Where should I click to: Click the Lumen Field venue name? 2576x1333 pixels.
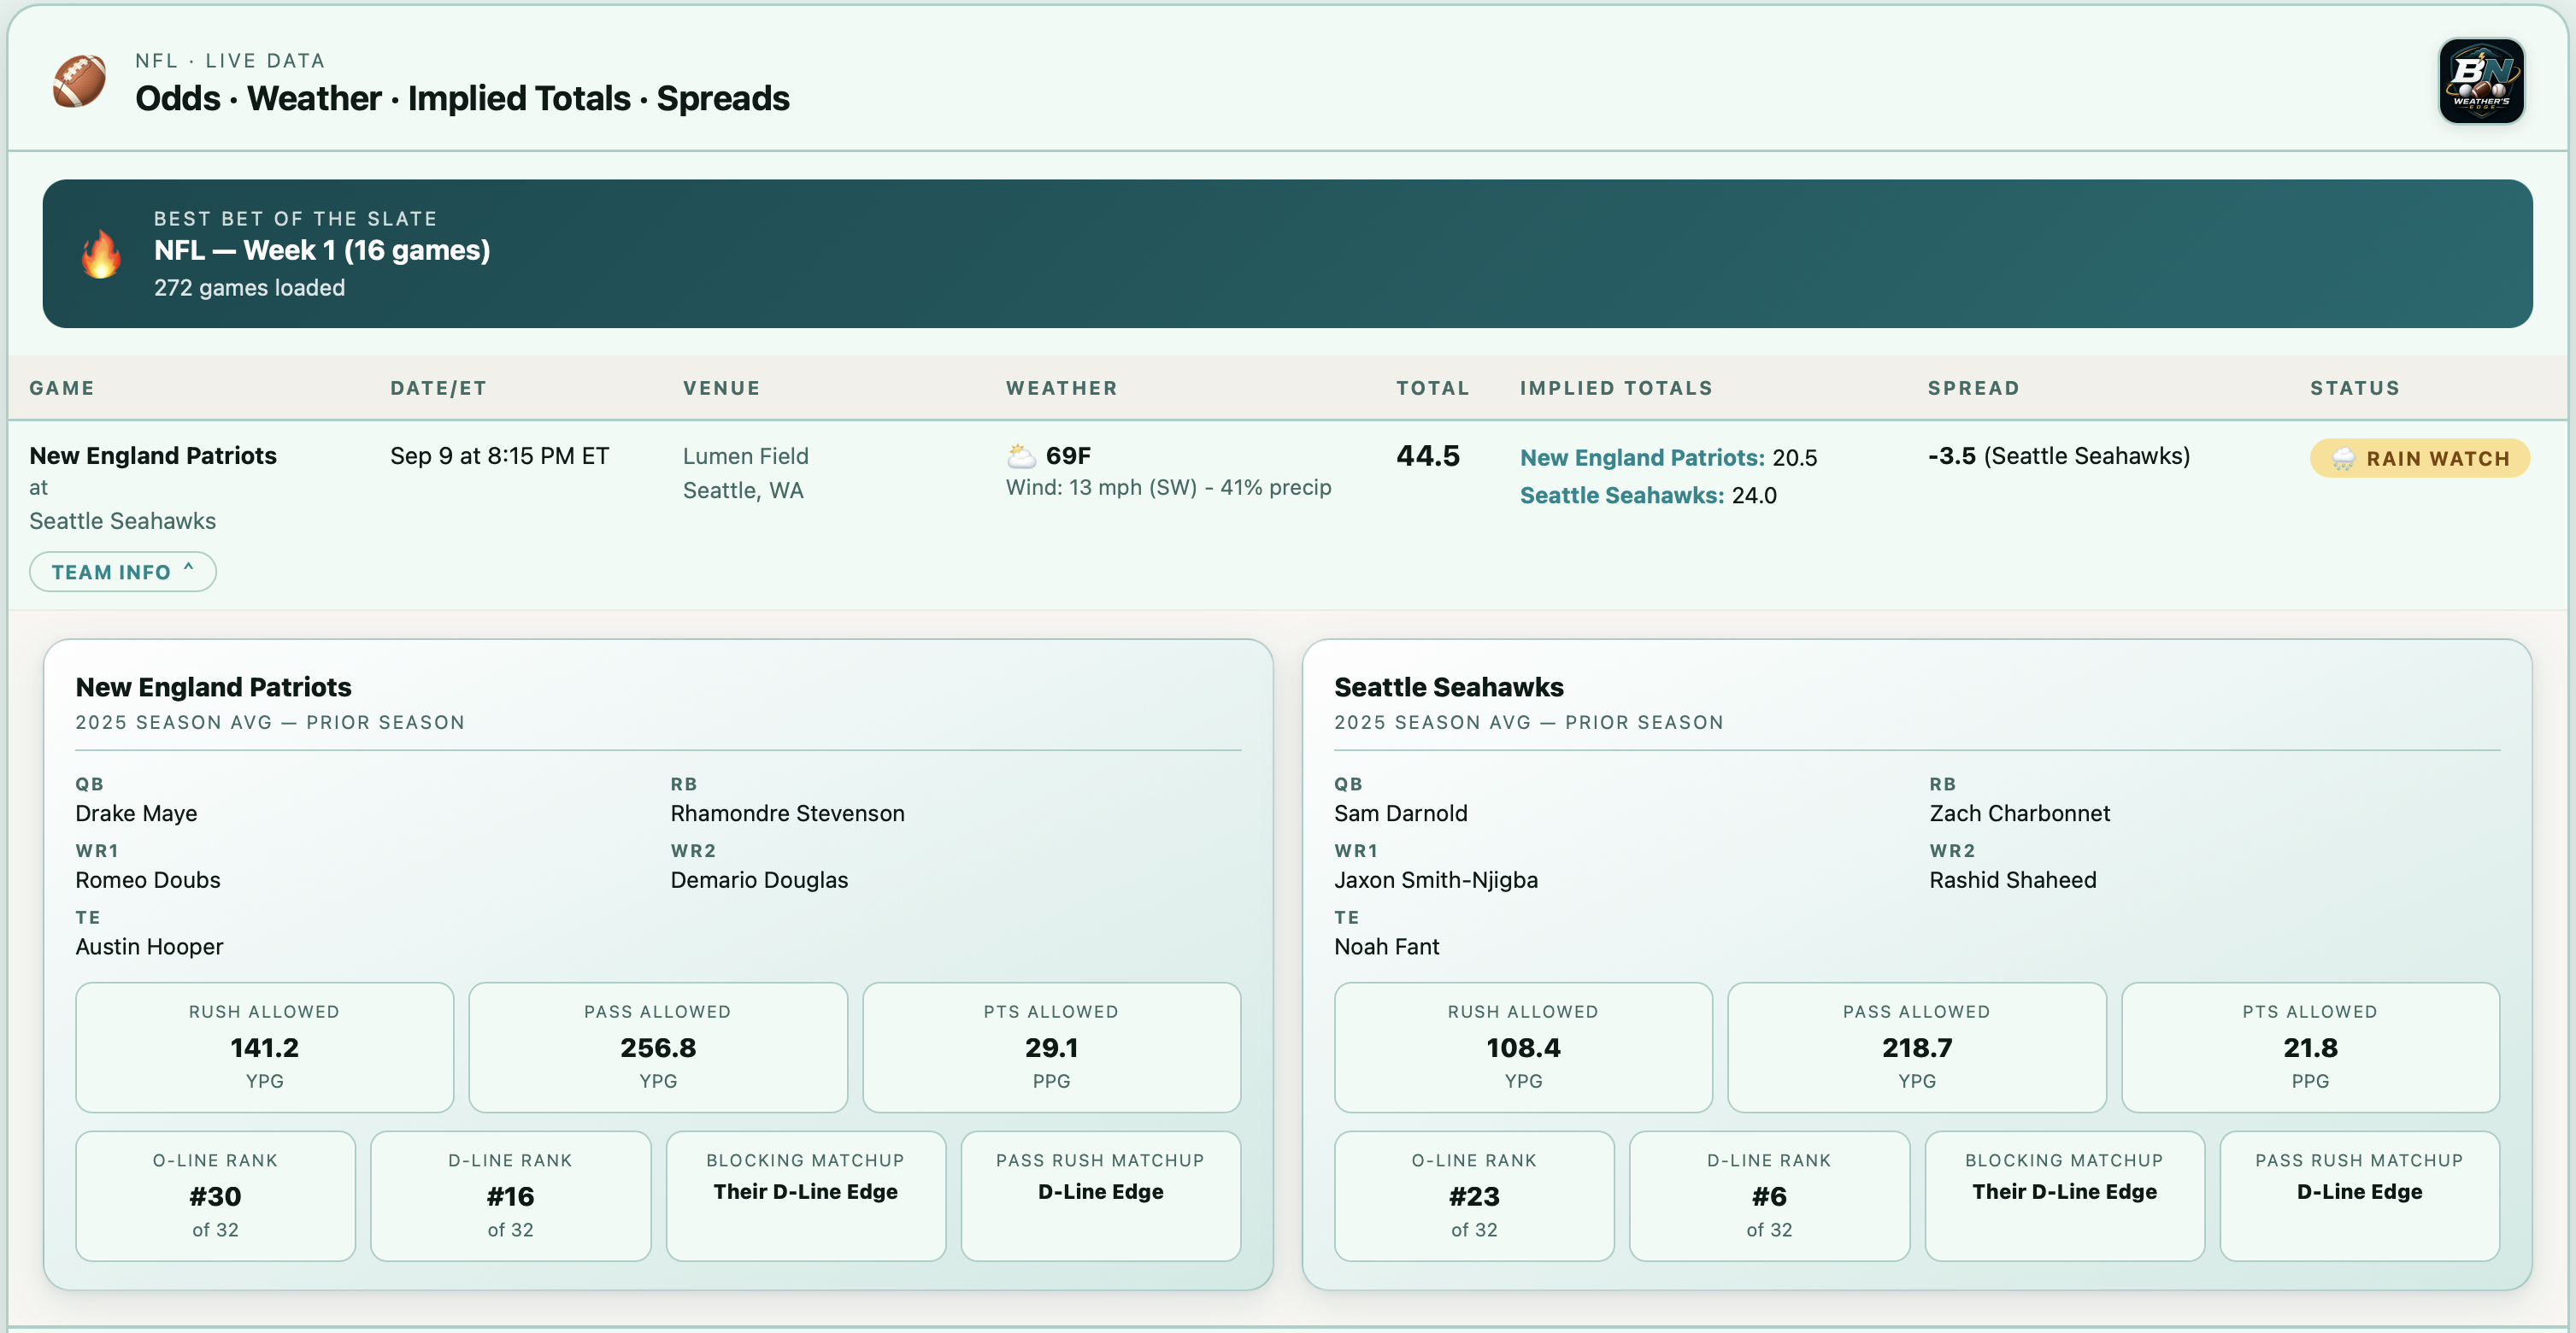click(x=745, y=456)
